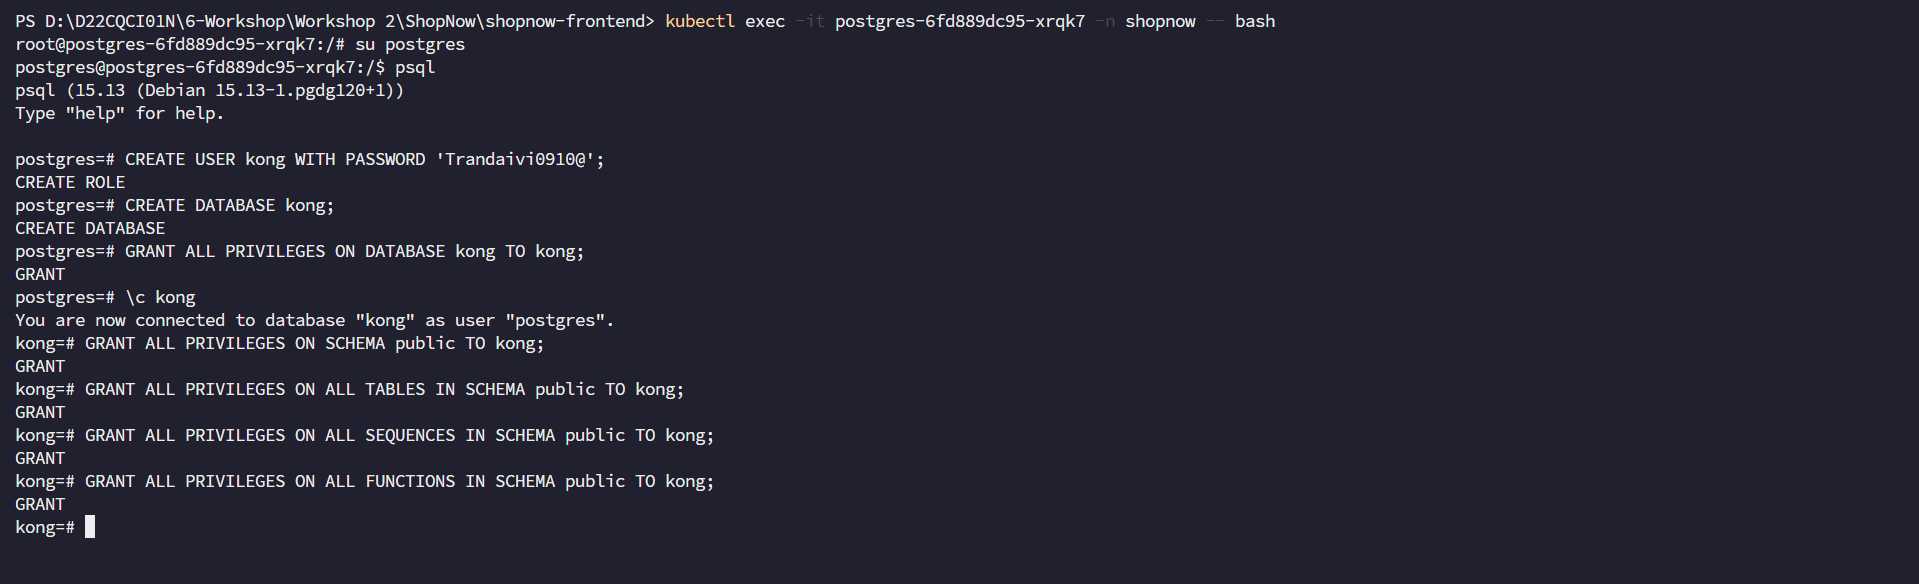Click the password string in CREATE USER command

(519, 159)
